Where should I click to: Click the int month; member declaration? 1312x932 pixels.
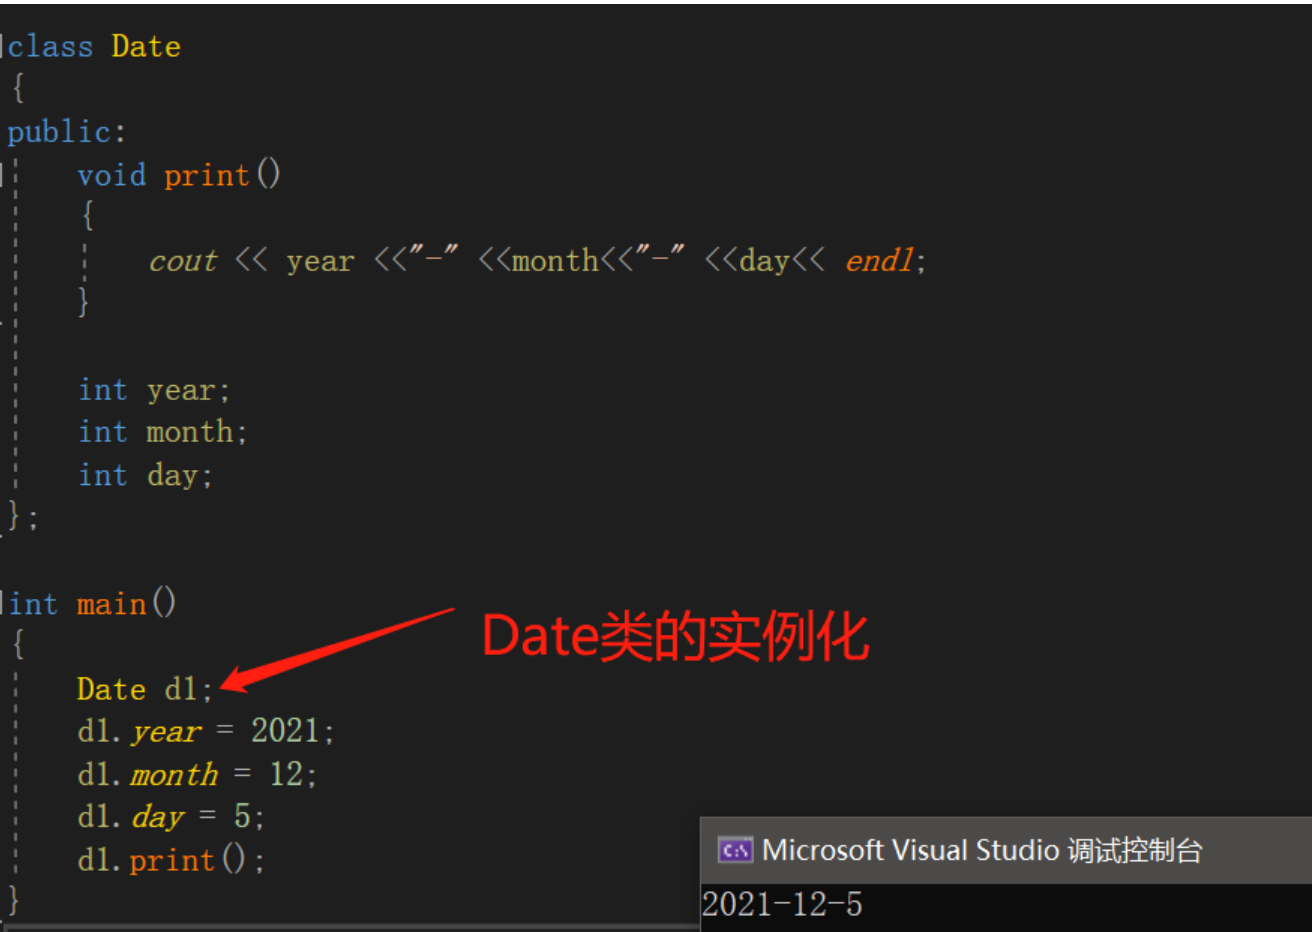tap(163, 432)
